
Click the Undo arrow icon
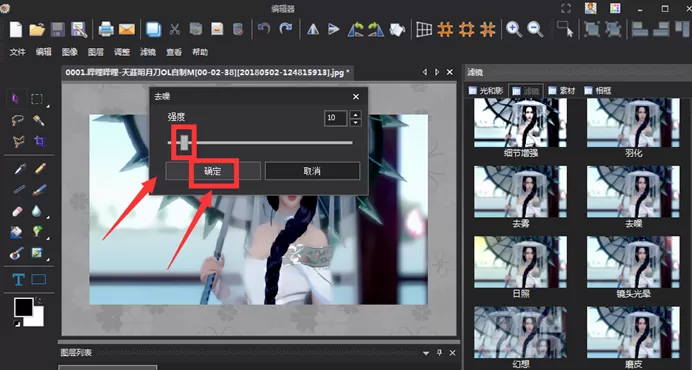pyautogui.click(x=264, y=29)
